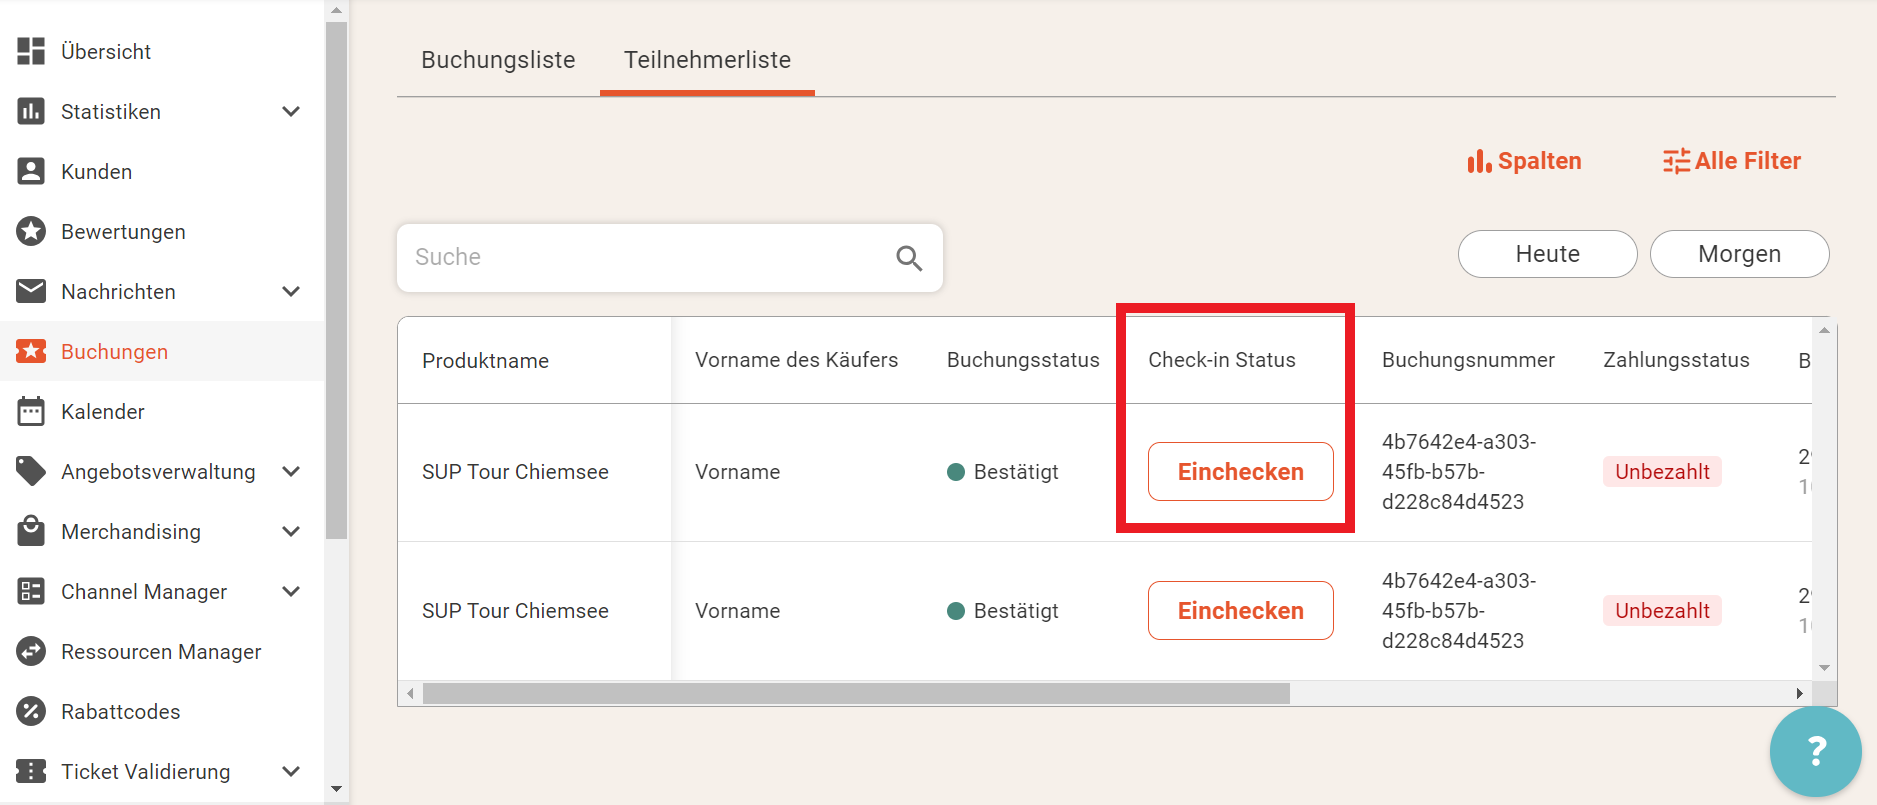Screen dimensions: 1877x805
Task: Click the Übersicht dashboard icon
Action: click(31, 51)
